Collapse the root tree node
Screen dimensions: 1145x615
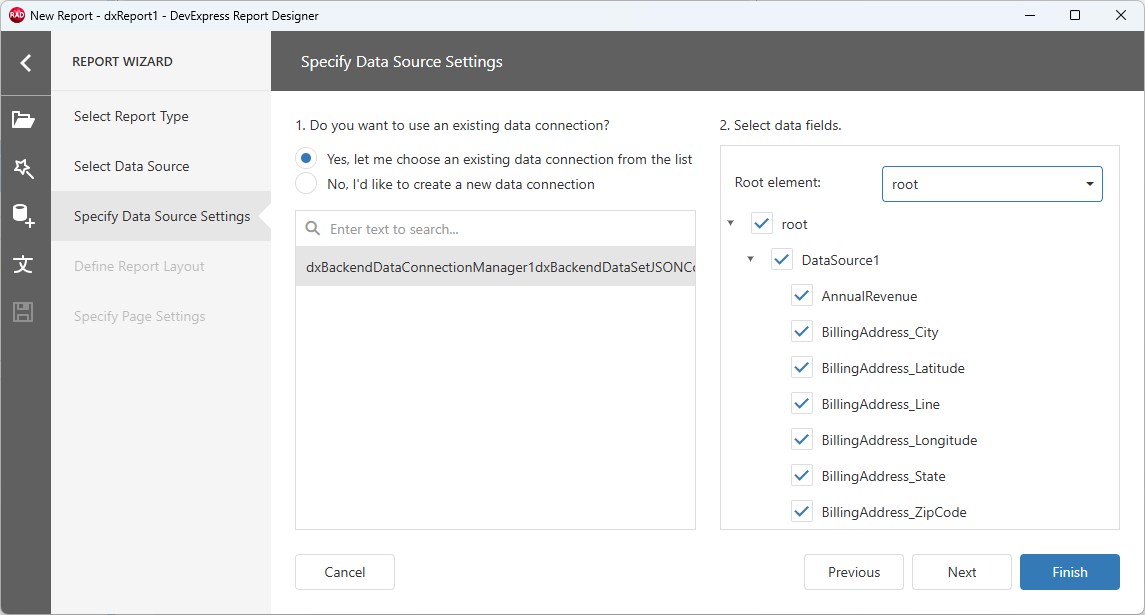(729, 223)
